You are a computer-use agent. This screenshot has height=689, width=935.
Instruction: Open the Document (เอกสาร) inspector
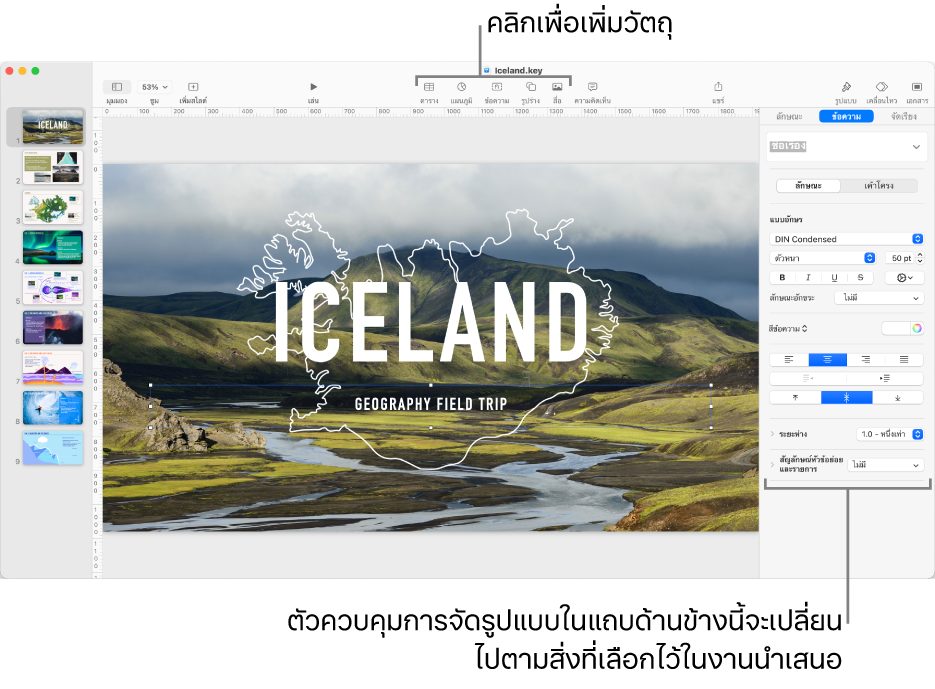click(x=917, y=87)
